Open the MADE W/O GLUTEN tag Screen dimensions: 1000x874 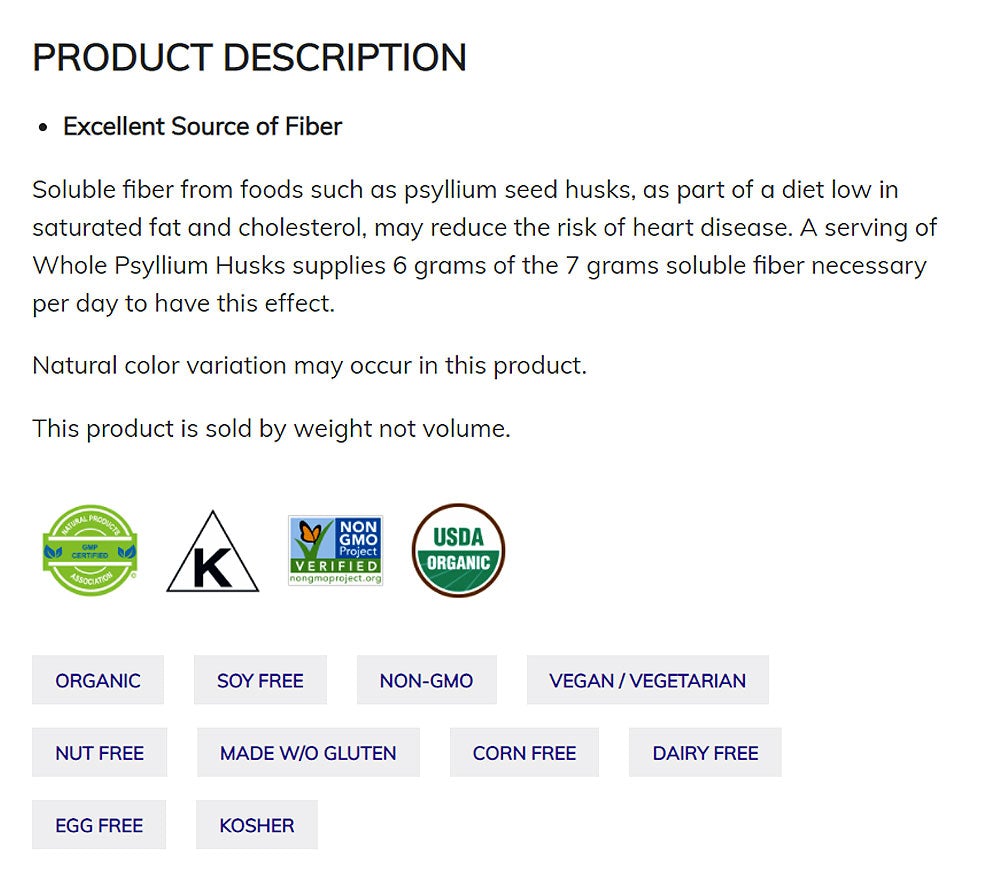click(x=308, y=753)
